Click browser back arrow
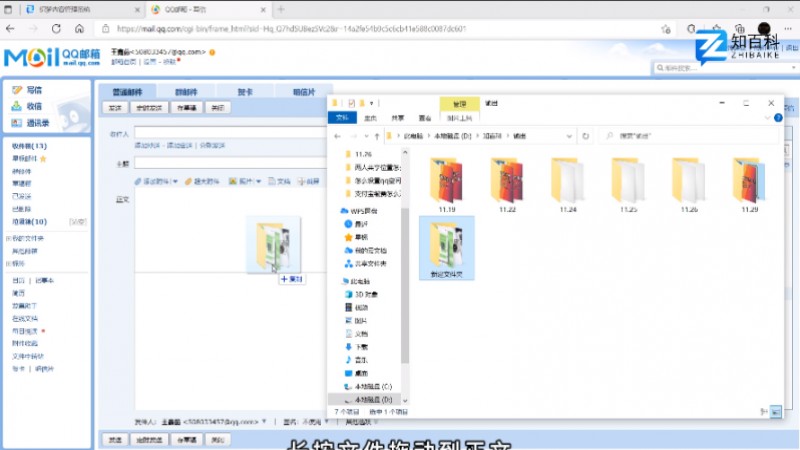The height and width of the screenshot is (450, 800). pos(10,29)
